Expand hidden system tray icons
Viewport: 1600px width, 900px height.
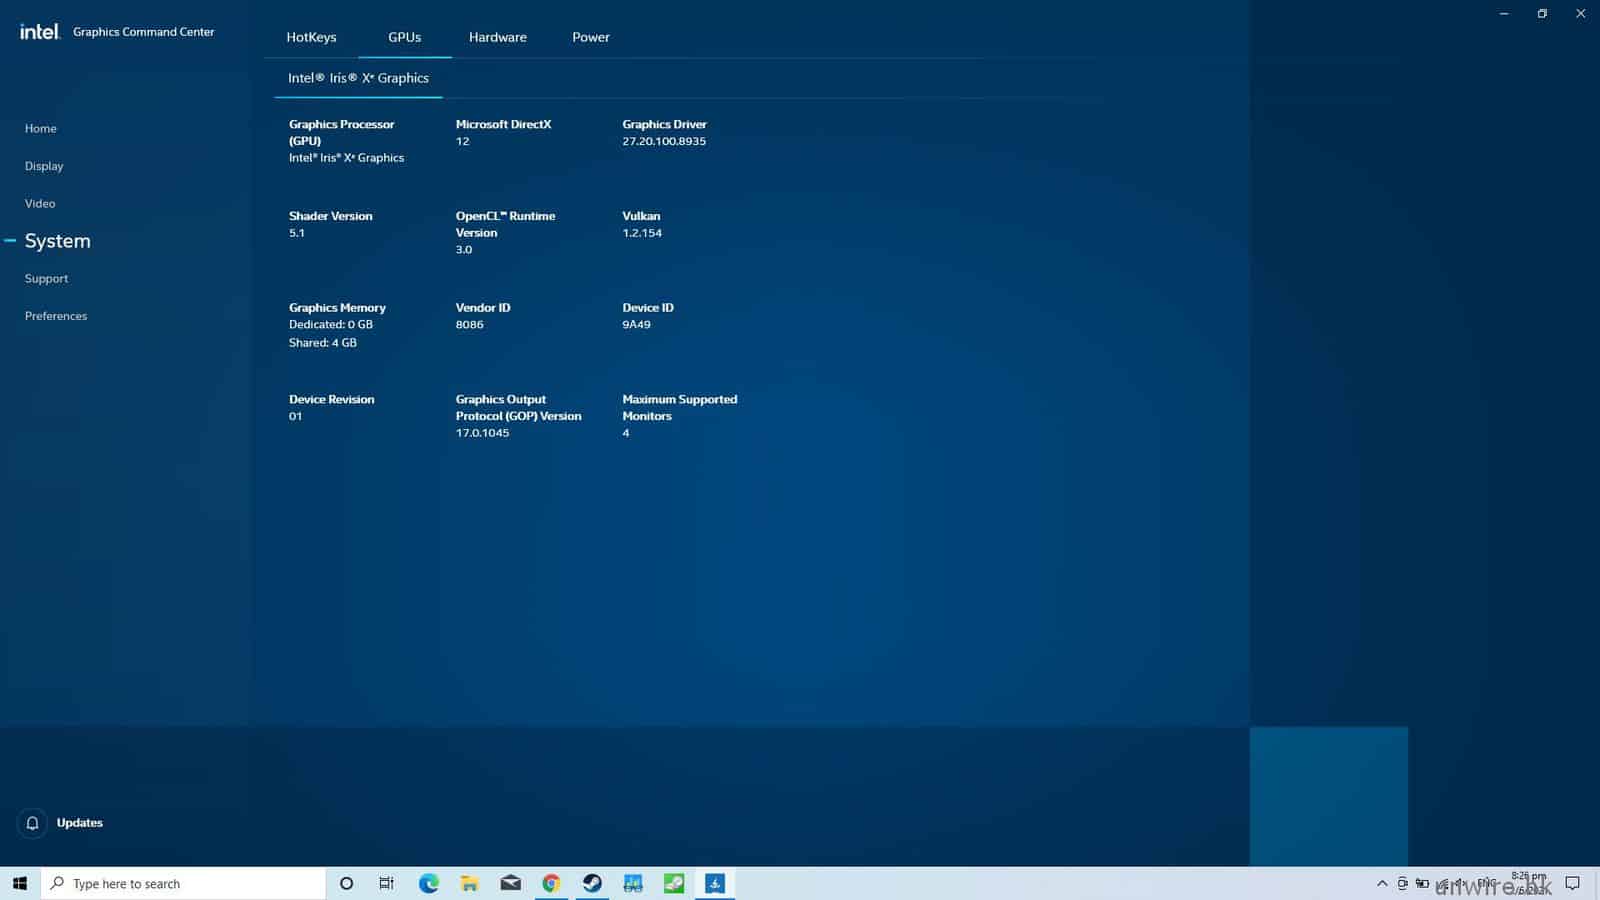click(1382, 883)
